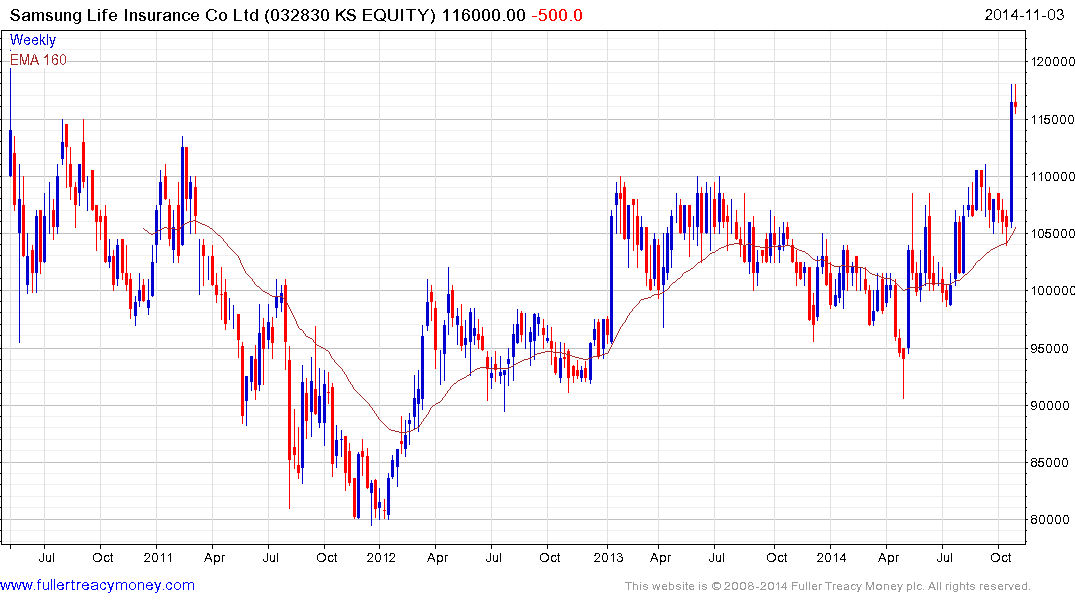This screenshot has height=600, width=1075.
Task: Click the 115000 price axis label
Action: coord(1053,119)
